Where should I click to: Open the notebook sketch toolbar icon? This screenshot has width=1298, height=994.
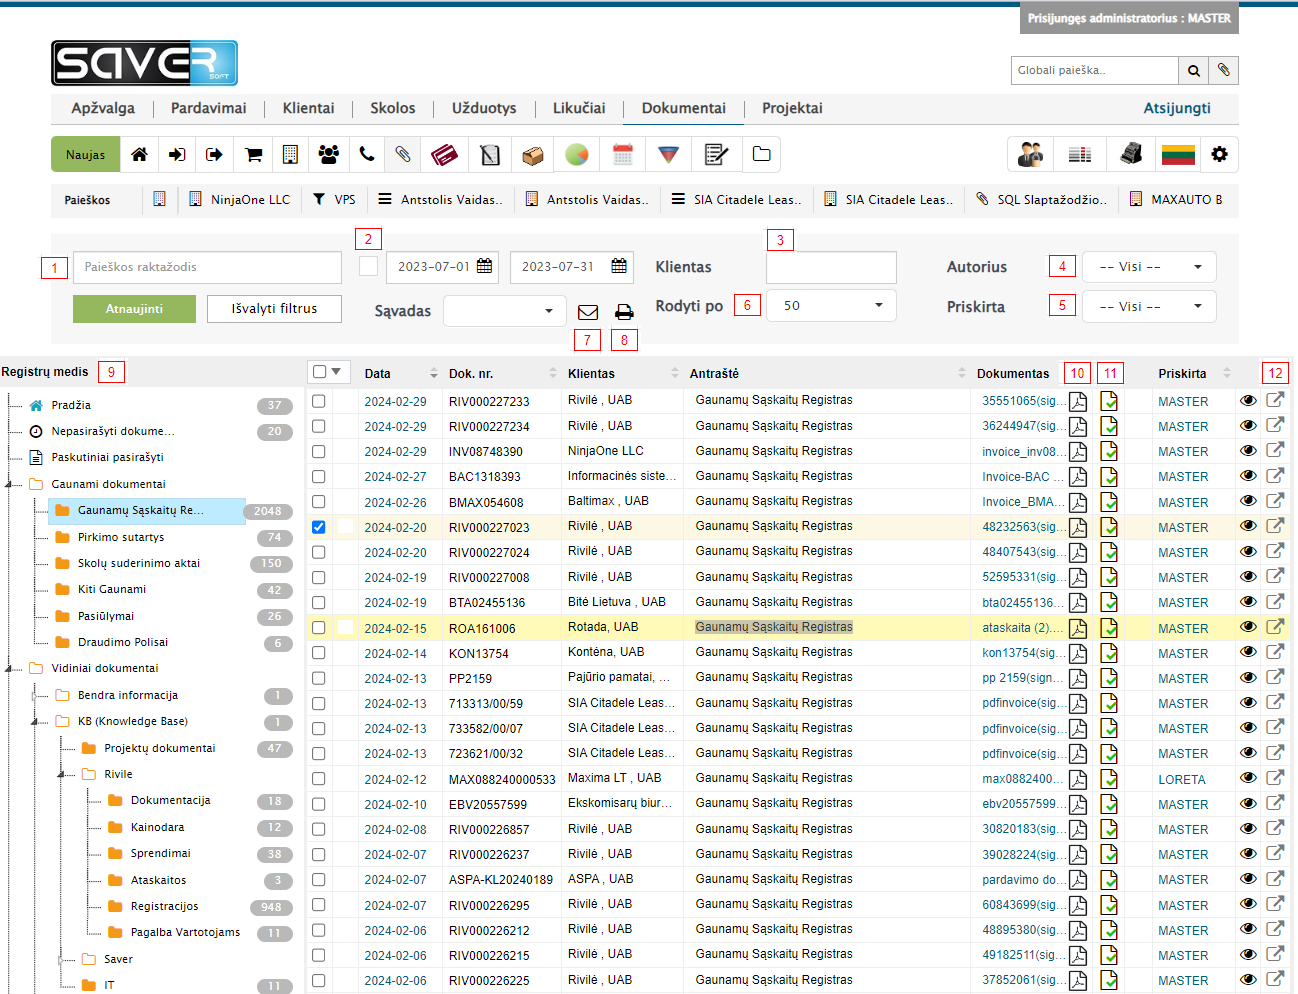(x=490, y=155)
